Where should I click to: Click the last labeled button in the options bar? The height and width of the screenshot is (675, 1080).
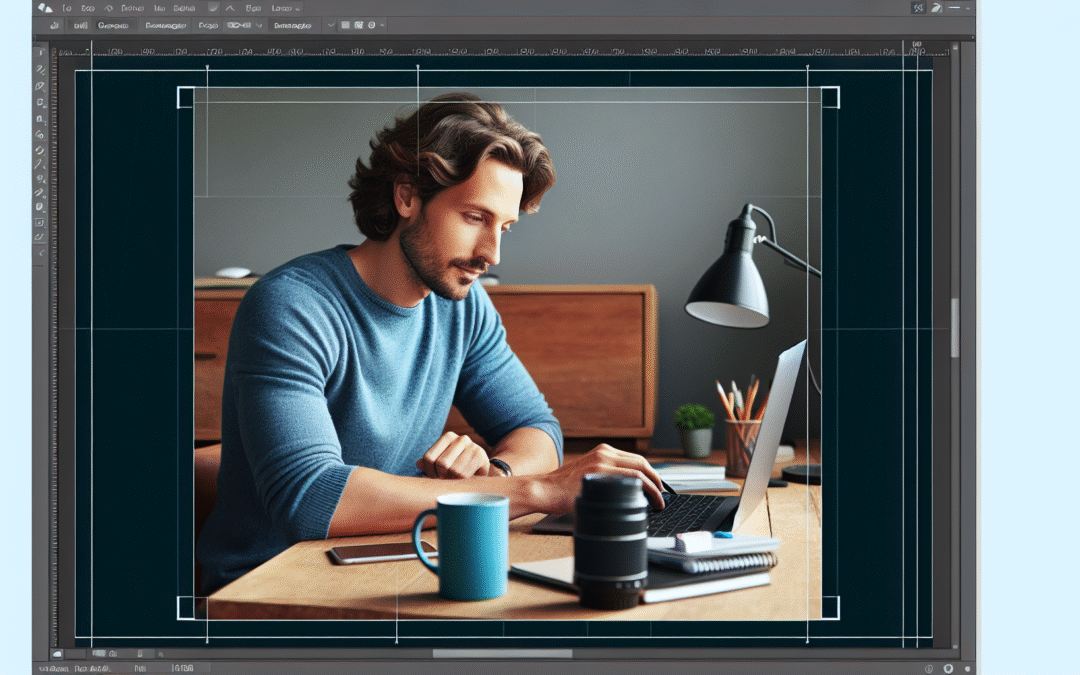pyautogui.click(x=294, y=25)
